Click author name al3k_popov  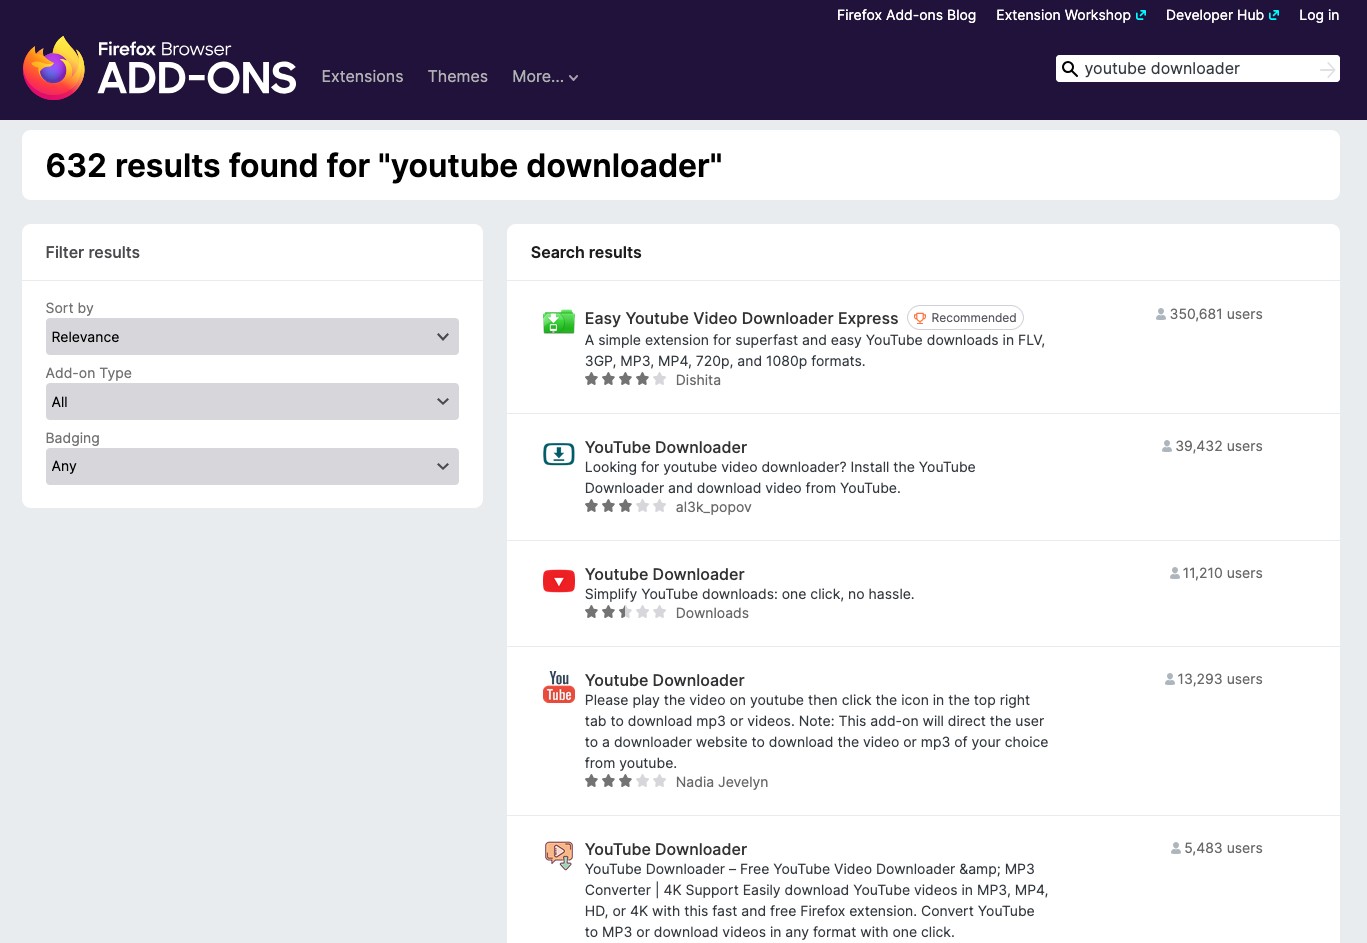[713, 507]
